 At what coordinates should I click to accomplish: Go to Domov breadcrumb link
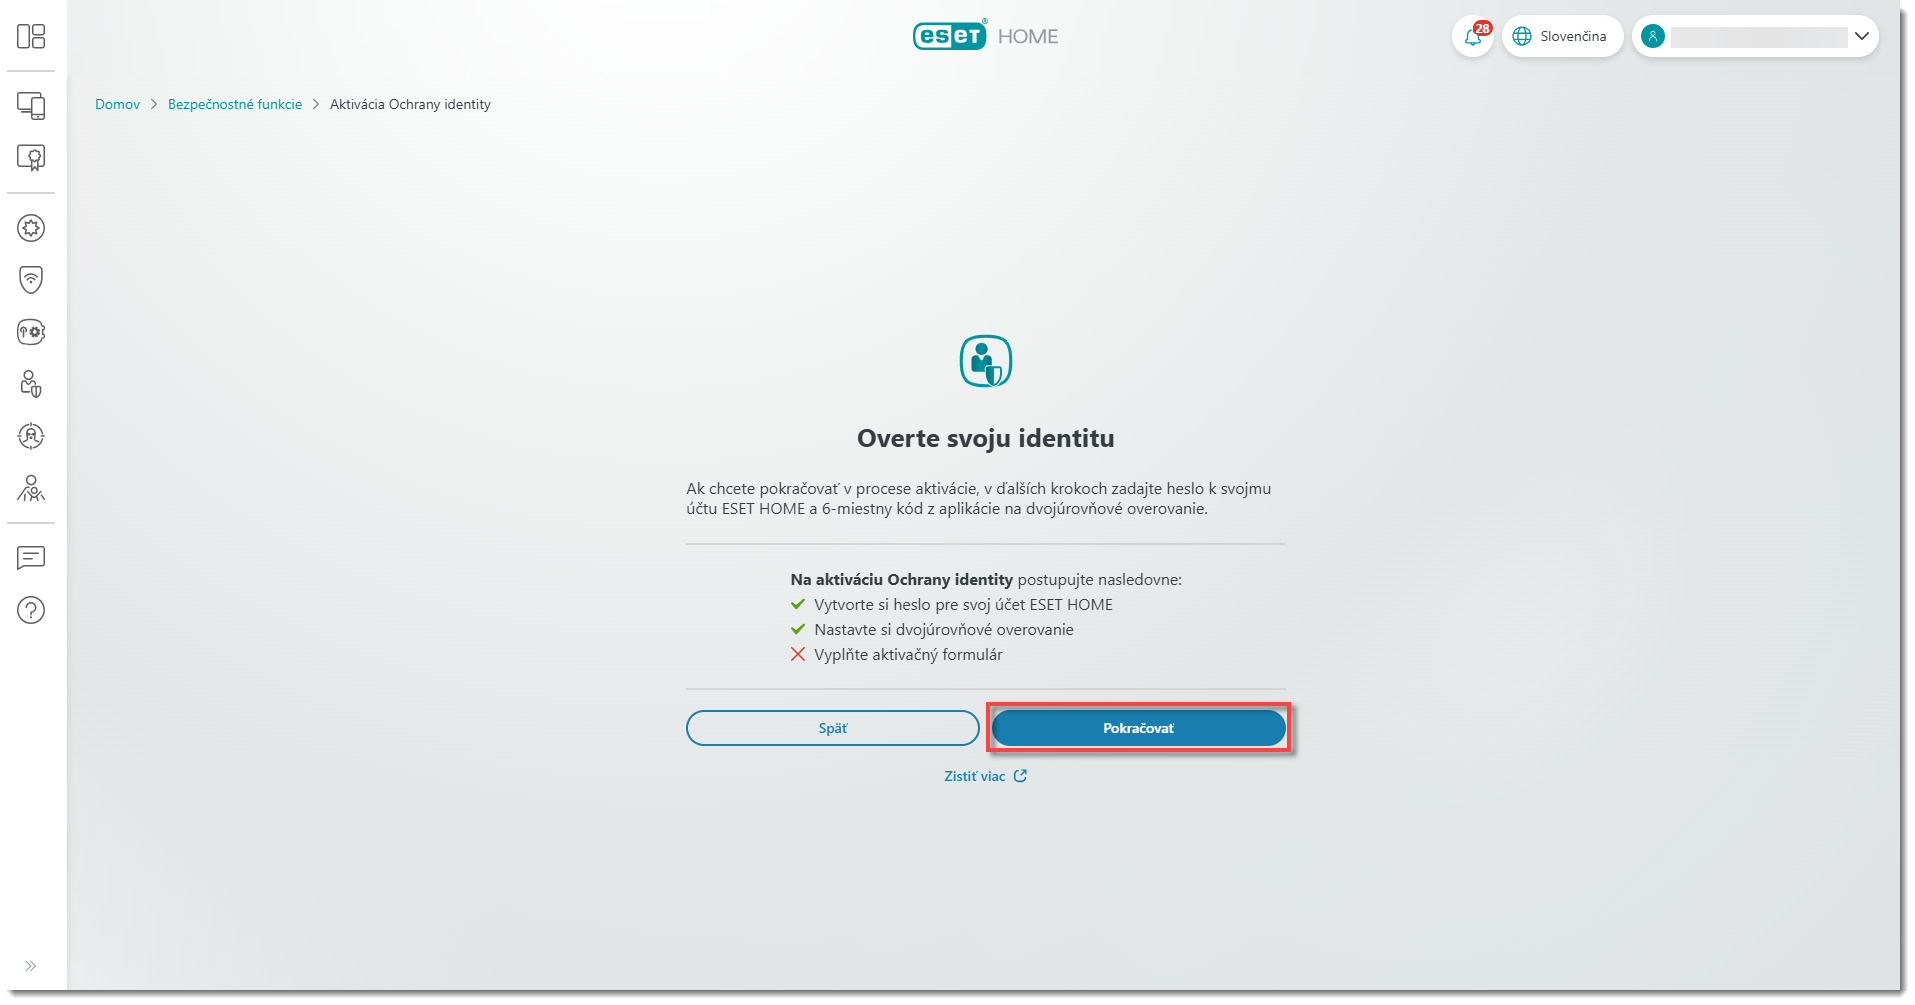point(117,104)
